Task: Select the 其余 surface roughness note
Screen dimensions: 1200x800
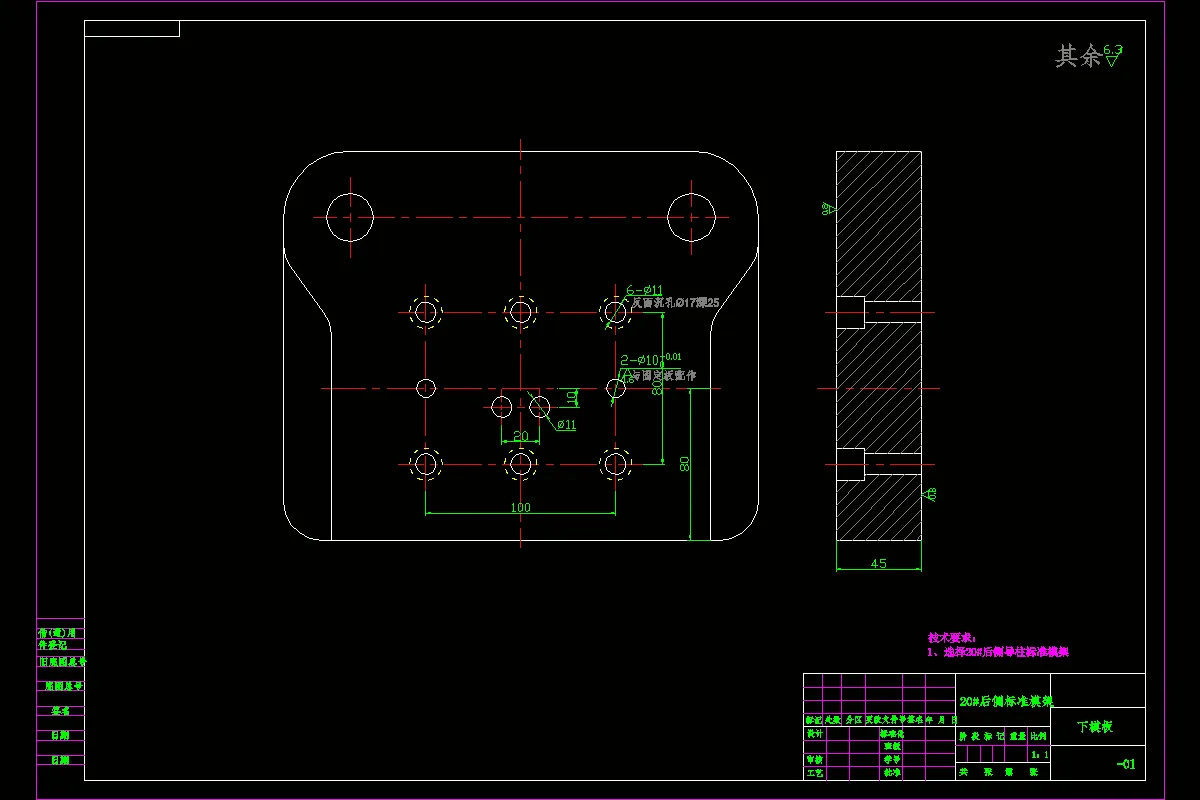Action: coord(1089,56)
